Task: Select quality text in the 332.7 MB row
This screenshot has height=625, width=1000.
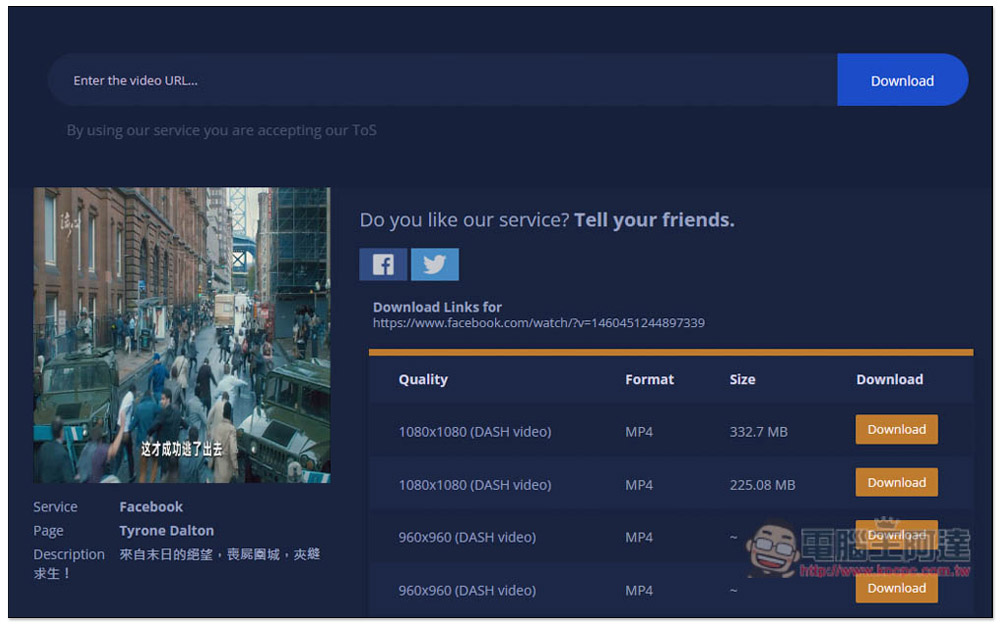Action: [474, 432]
